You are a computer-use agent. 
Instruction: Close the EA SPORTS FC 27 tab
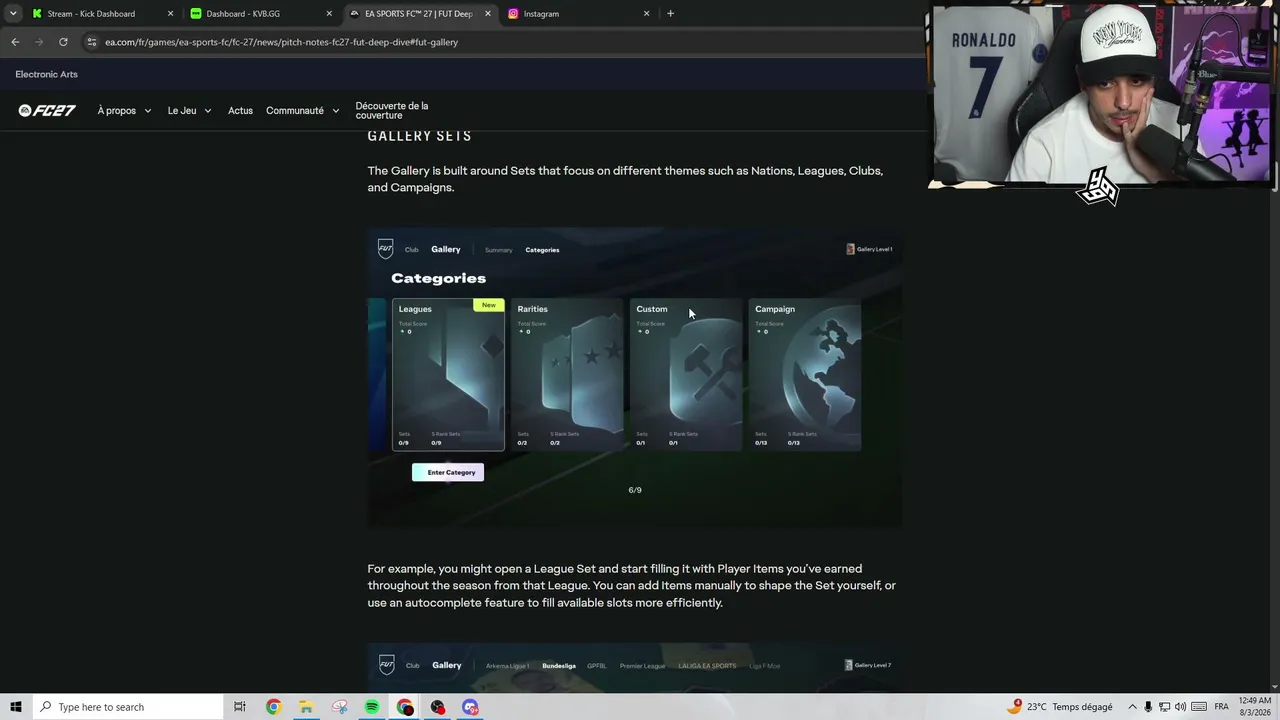point(488,14)
